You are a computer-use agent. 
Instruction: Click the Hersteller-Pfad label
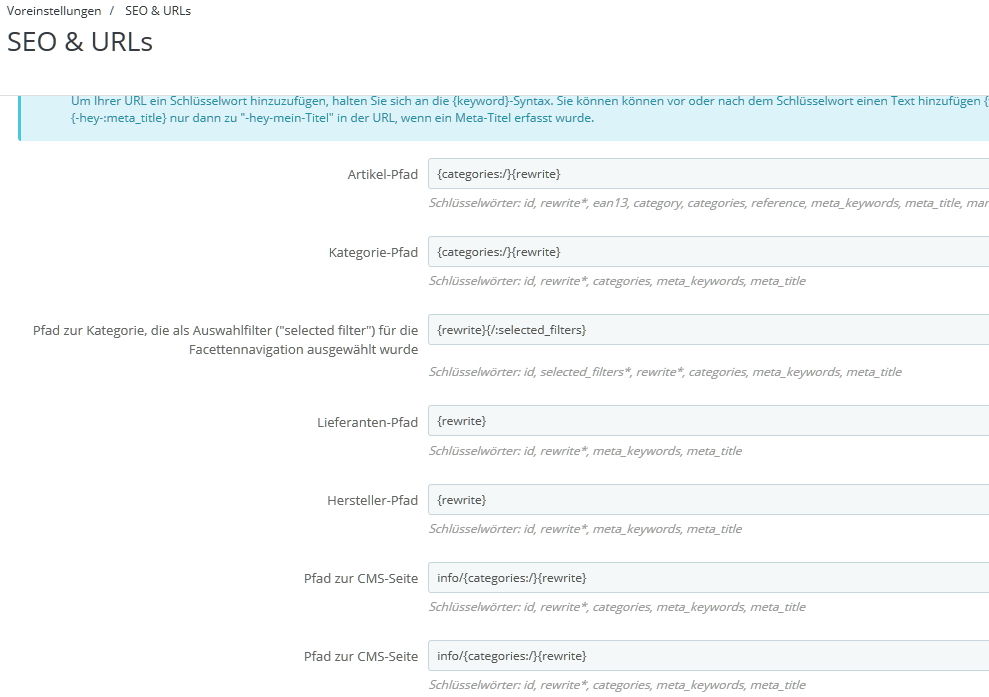pos(372,500)
